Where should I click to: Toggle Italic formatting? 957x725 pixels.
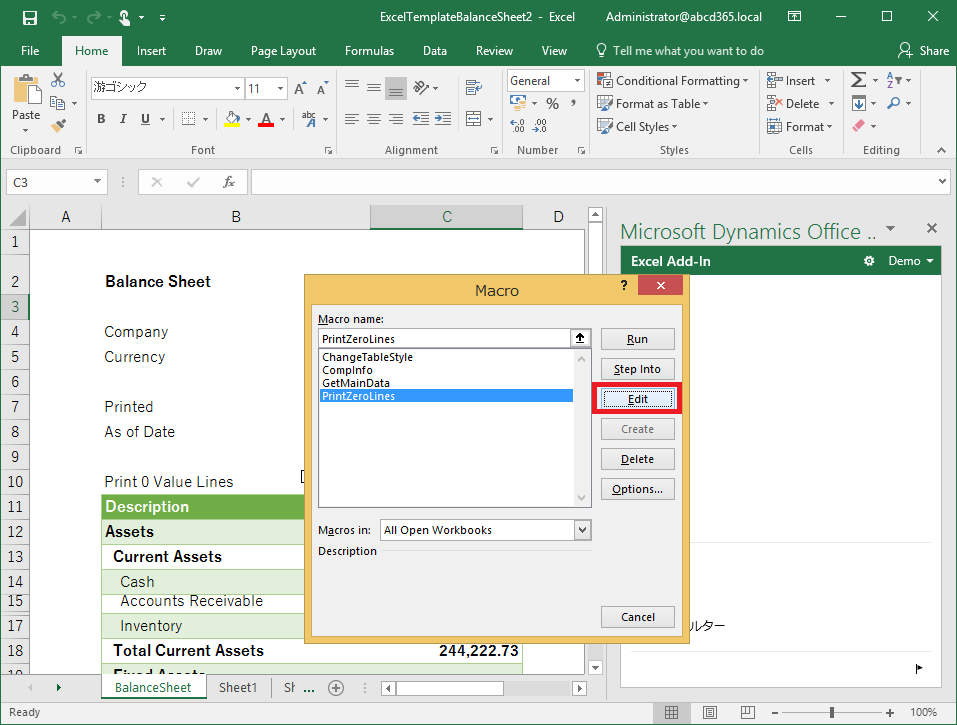pyautogui.click(x=123, y=119)
